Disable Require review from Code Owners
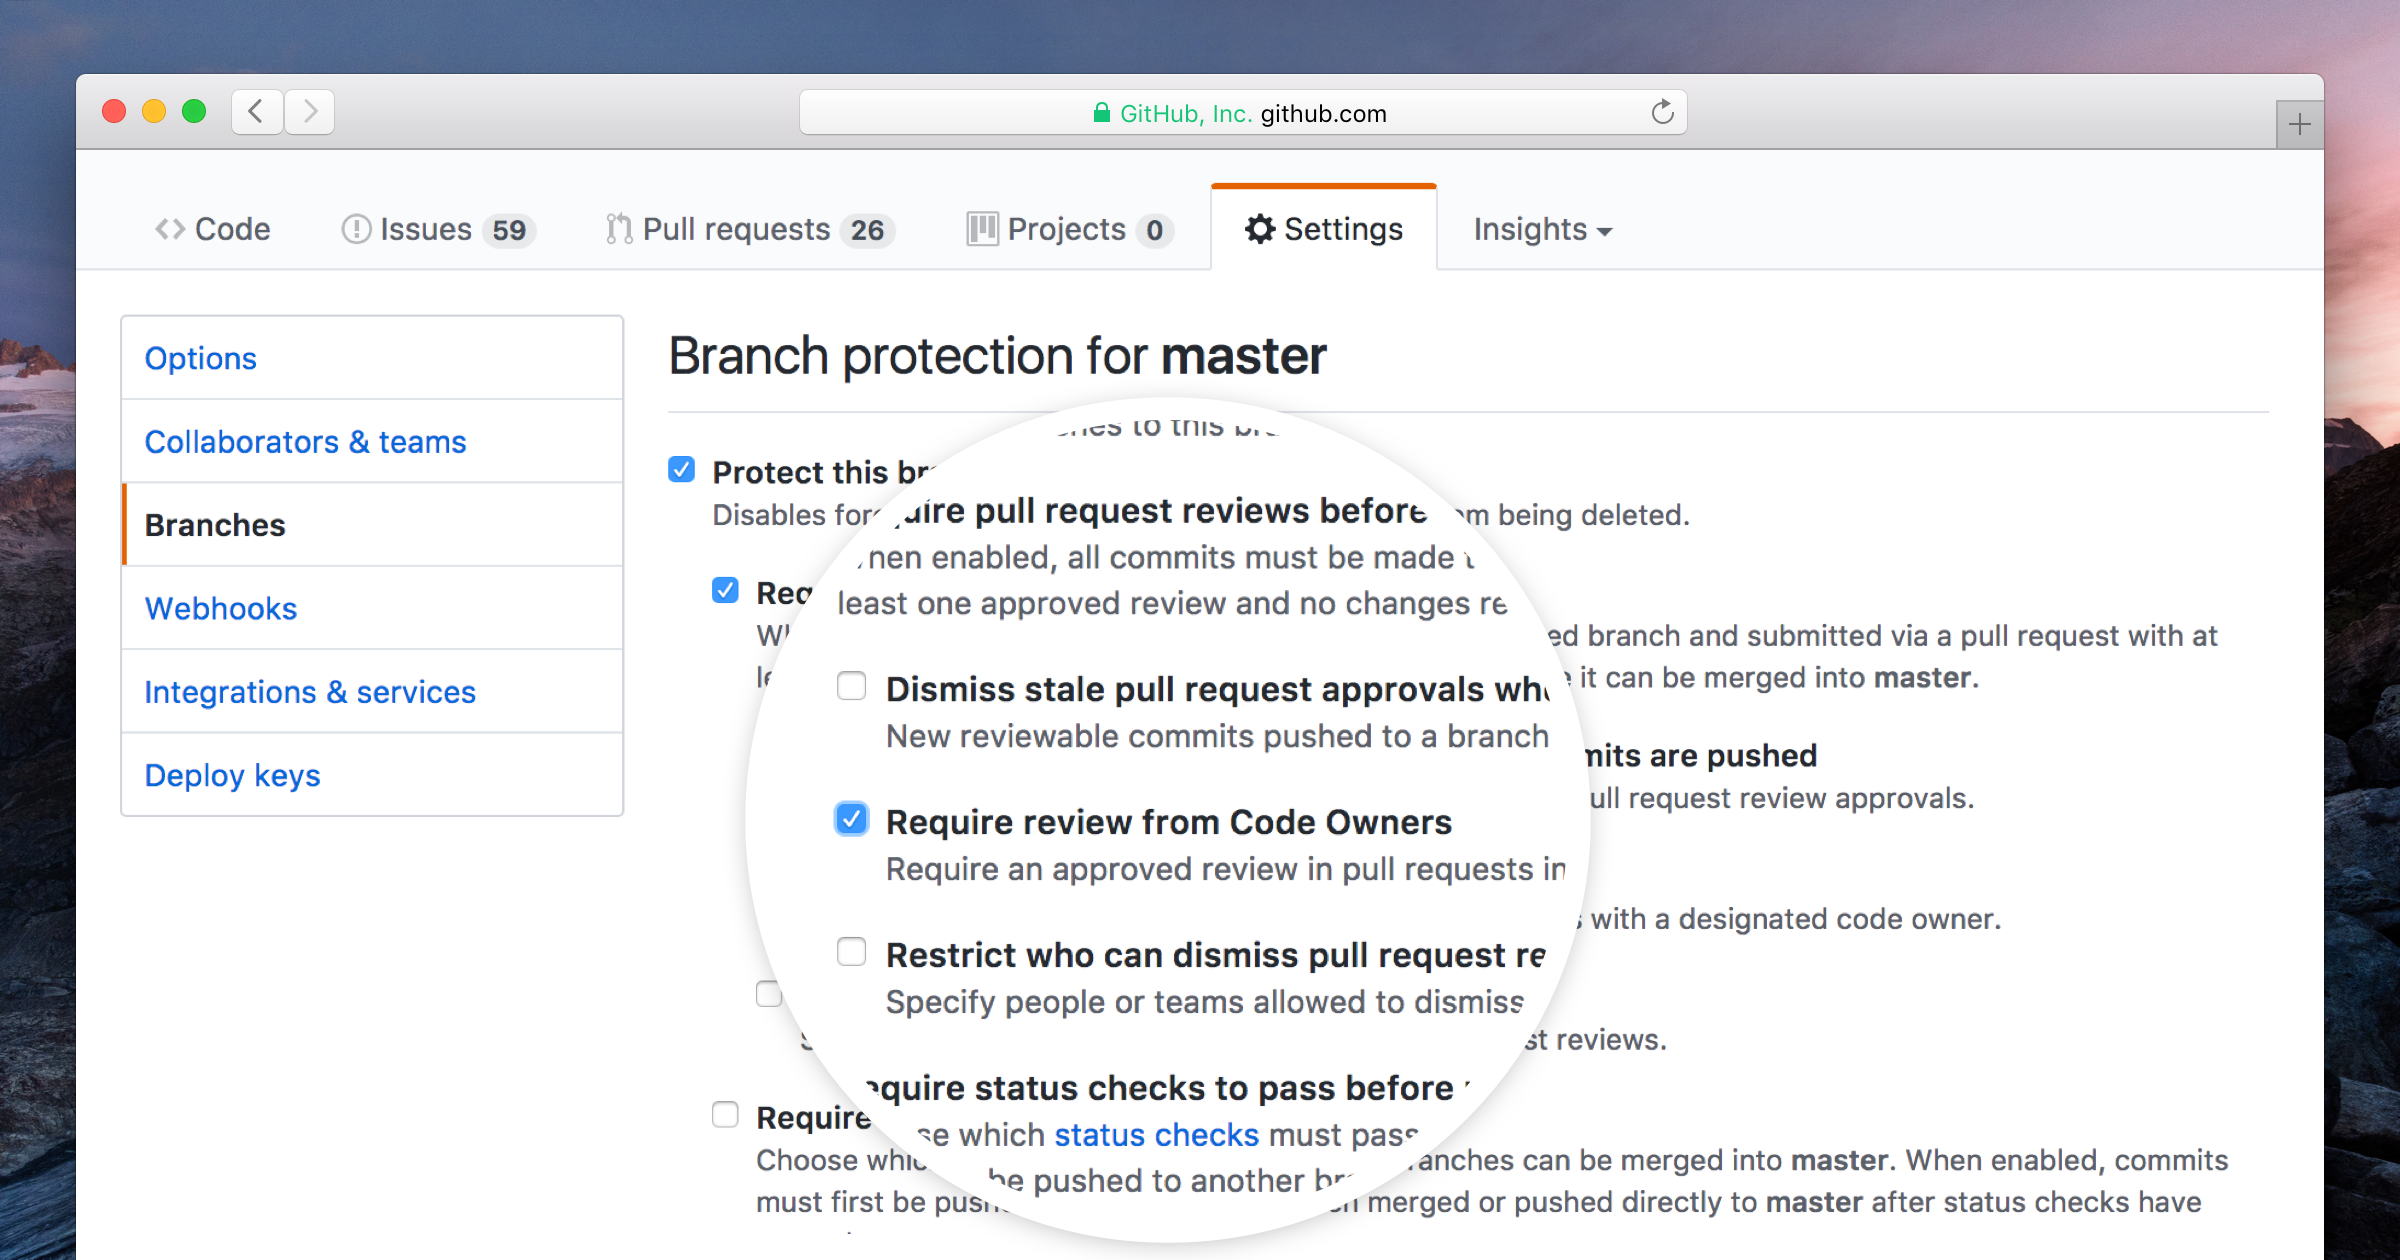The height and width of the screenshot is (1260, 2400). pos(852,822)
